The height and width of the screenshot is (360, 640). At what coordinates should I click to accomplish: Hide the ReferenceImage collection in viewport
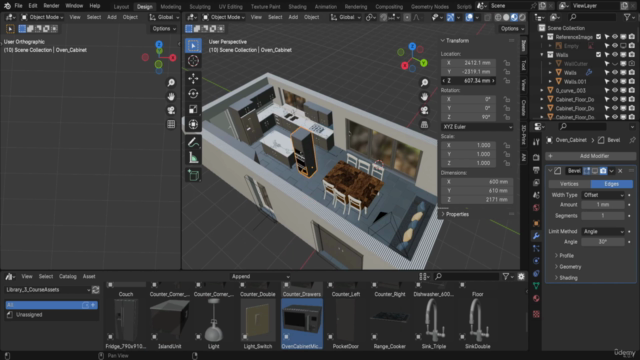(x=615, y=37)
